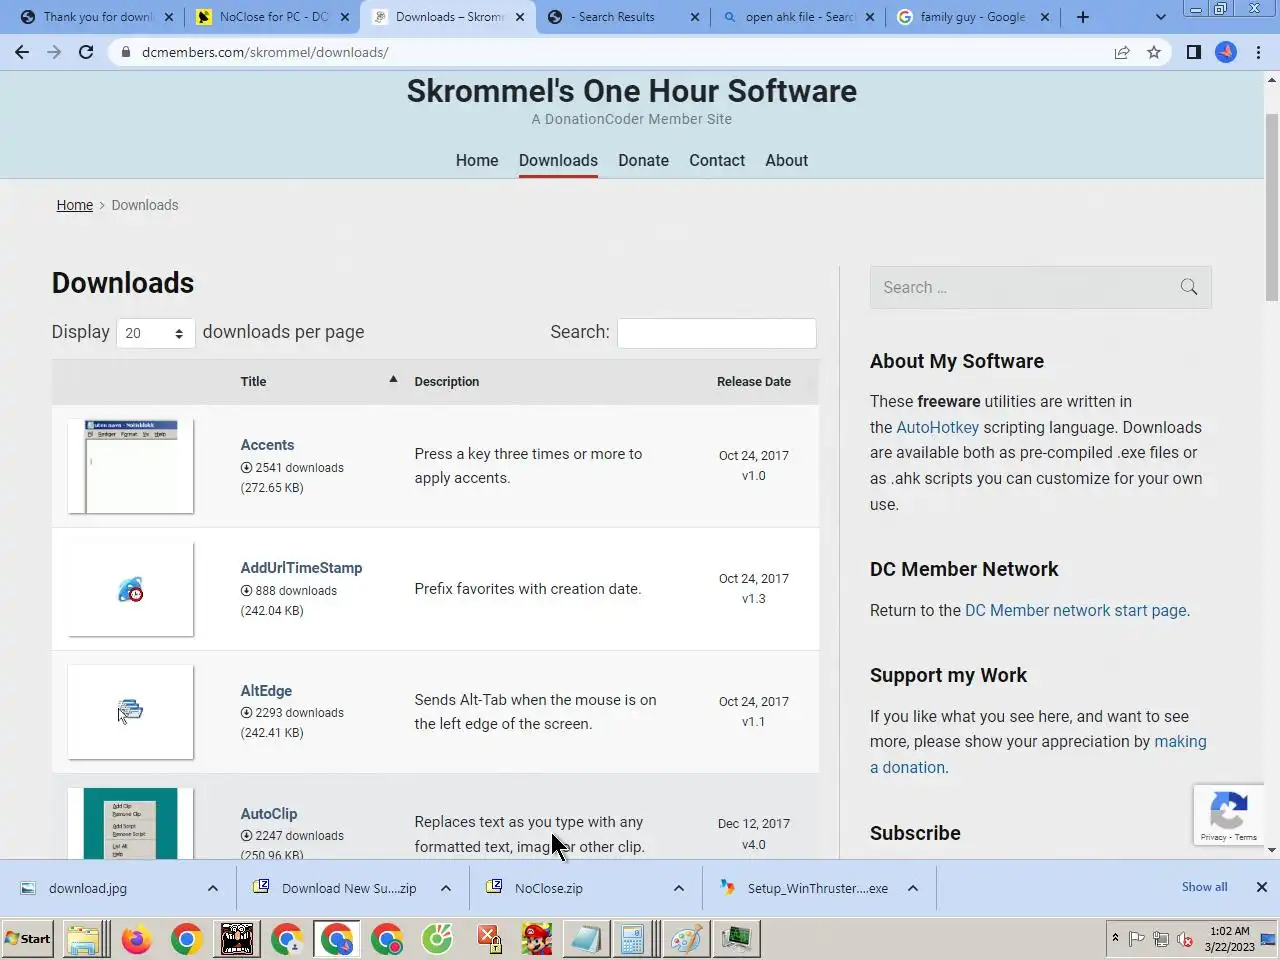The width and height of the screenshot is (1280, 960).
Task: Click the Windows Start button
Action: tap(28, 939)
